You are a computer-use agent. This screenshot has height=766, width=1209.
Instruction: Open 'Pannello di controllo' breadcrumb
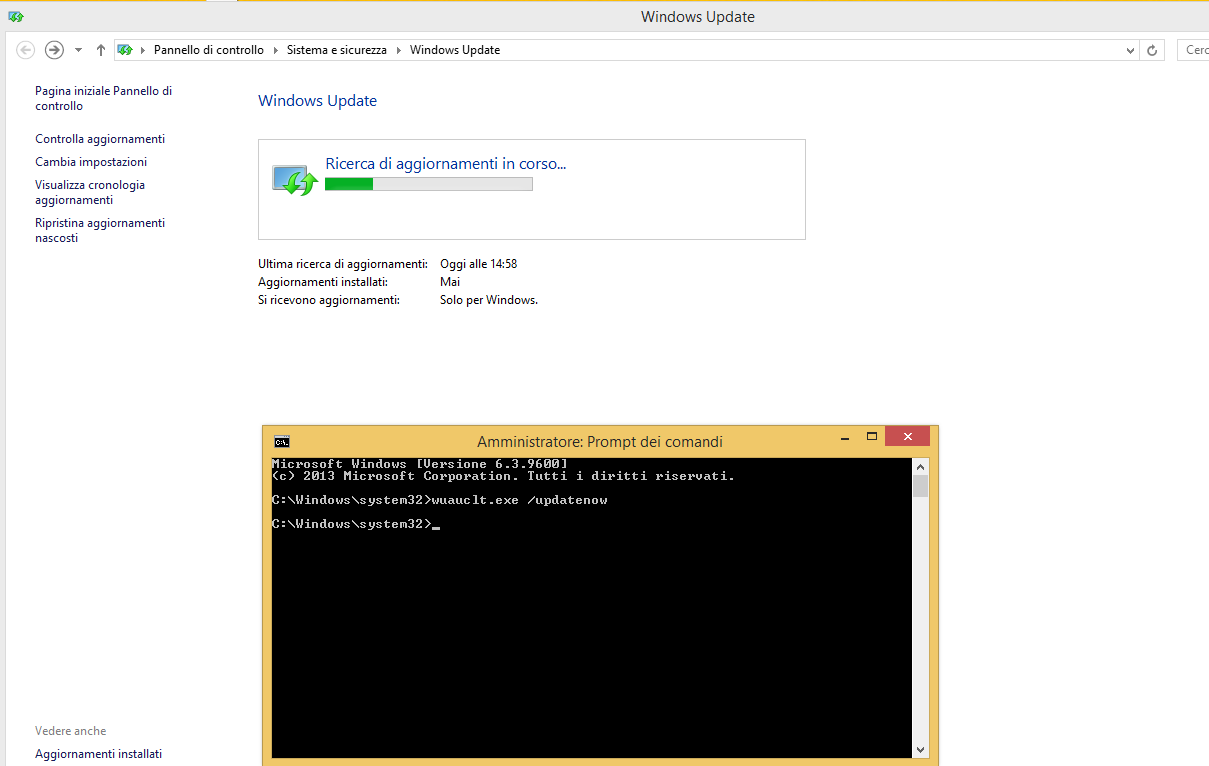209,50
